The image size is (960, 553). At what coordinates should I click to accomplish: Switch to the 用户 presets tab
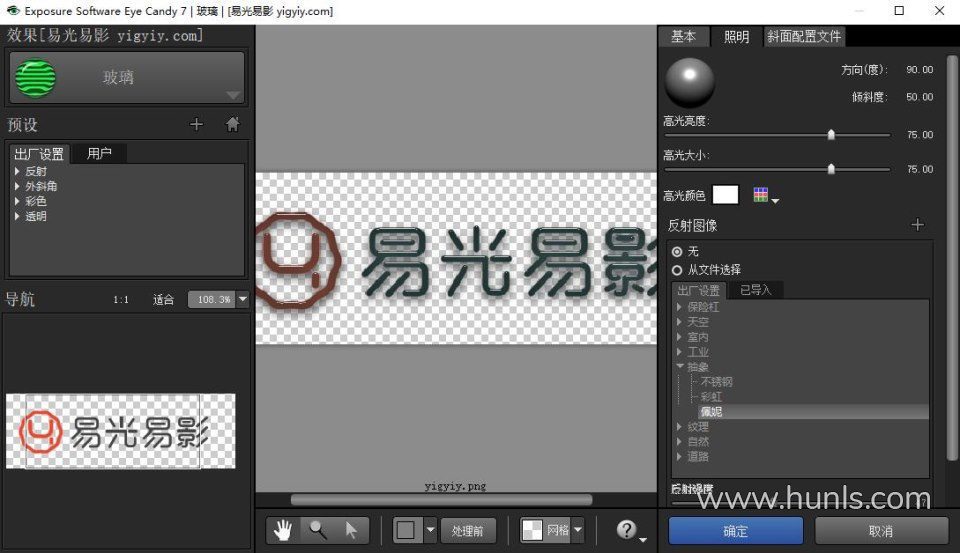pyautogui.click(x=99, y=153)
